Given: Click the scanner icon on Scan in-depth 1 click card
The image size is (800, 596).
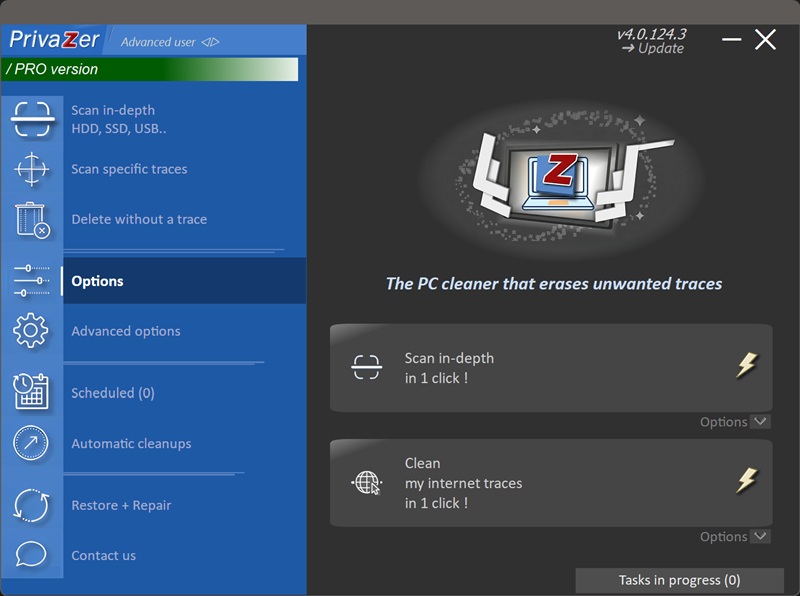Looking at the screenshot, I should (366, 367).
